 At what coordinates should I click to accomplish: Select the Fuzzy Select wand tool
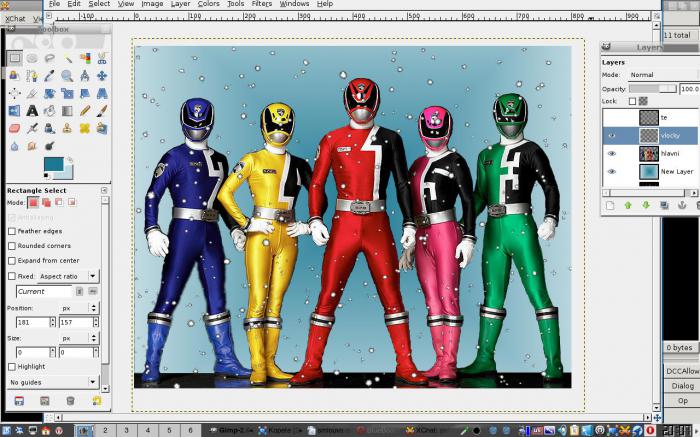pos(67,58)
